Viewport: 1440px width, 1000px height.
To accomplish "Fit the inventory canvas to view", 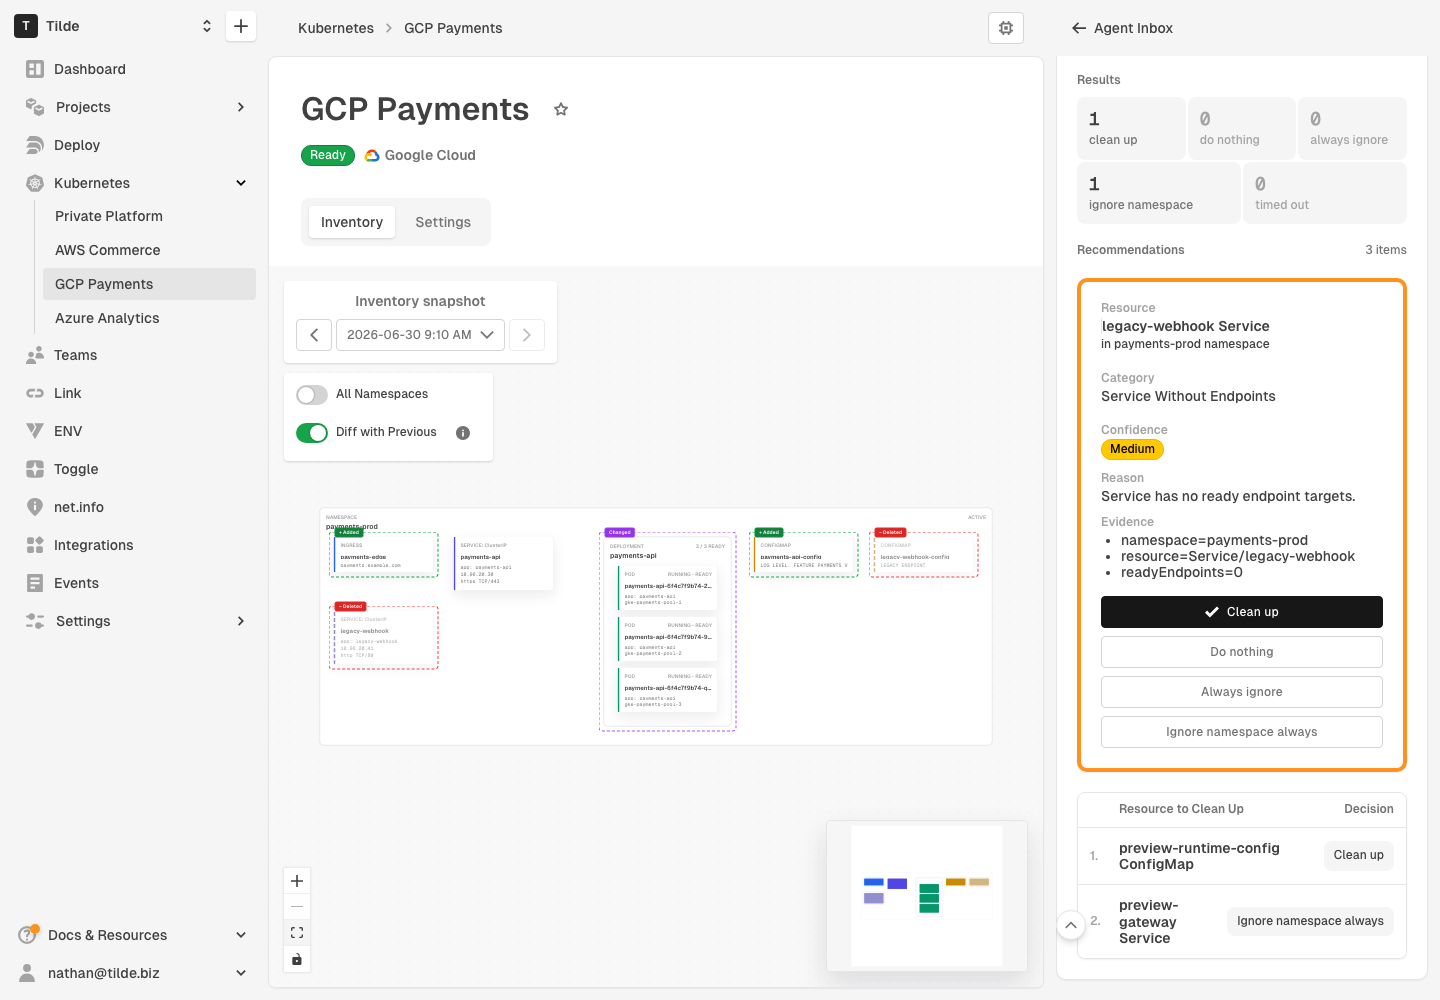I will (x=297, y=933).
